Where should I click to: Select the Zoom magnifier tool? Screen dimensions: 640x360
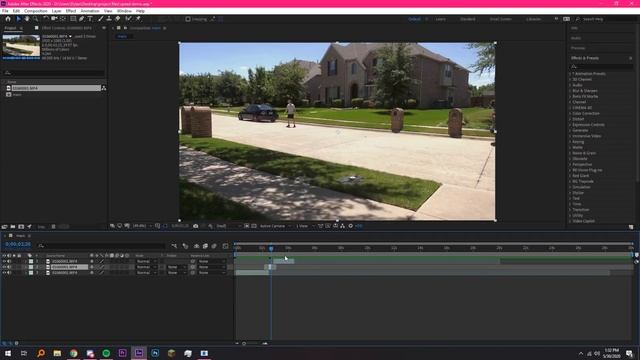36,19
